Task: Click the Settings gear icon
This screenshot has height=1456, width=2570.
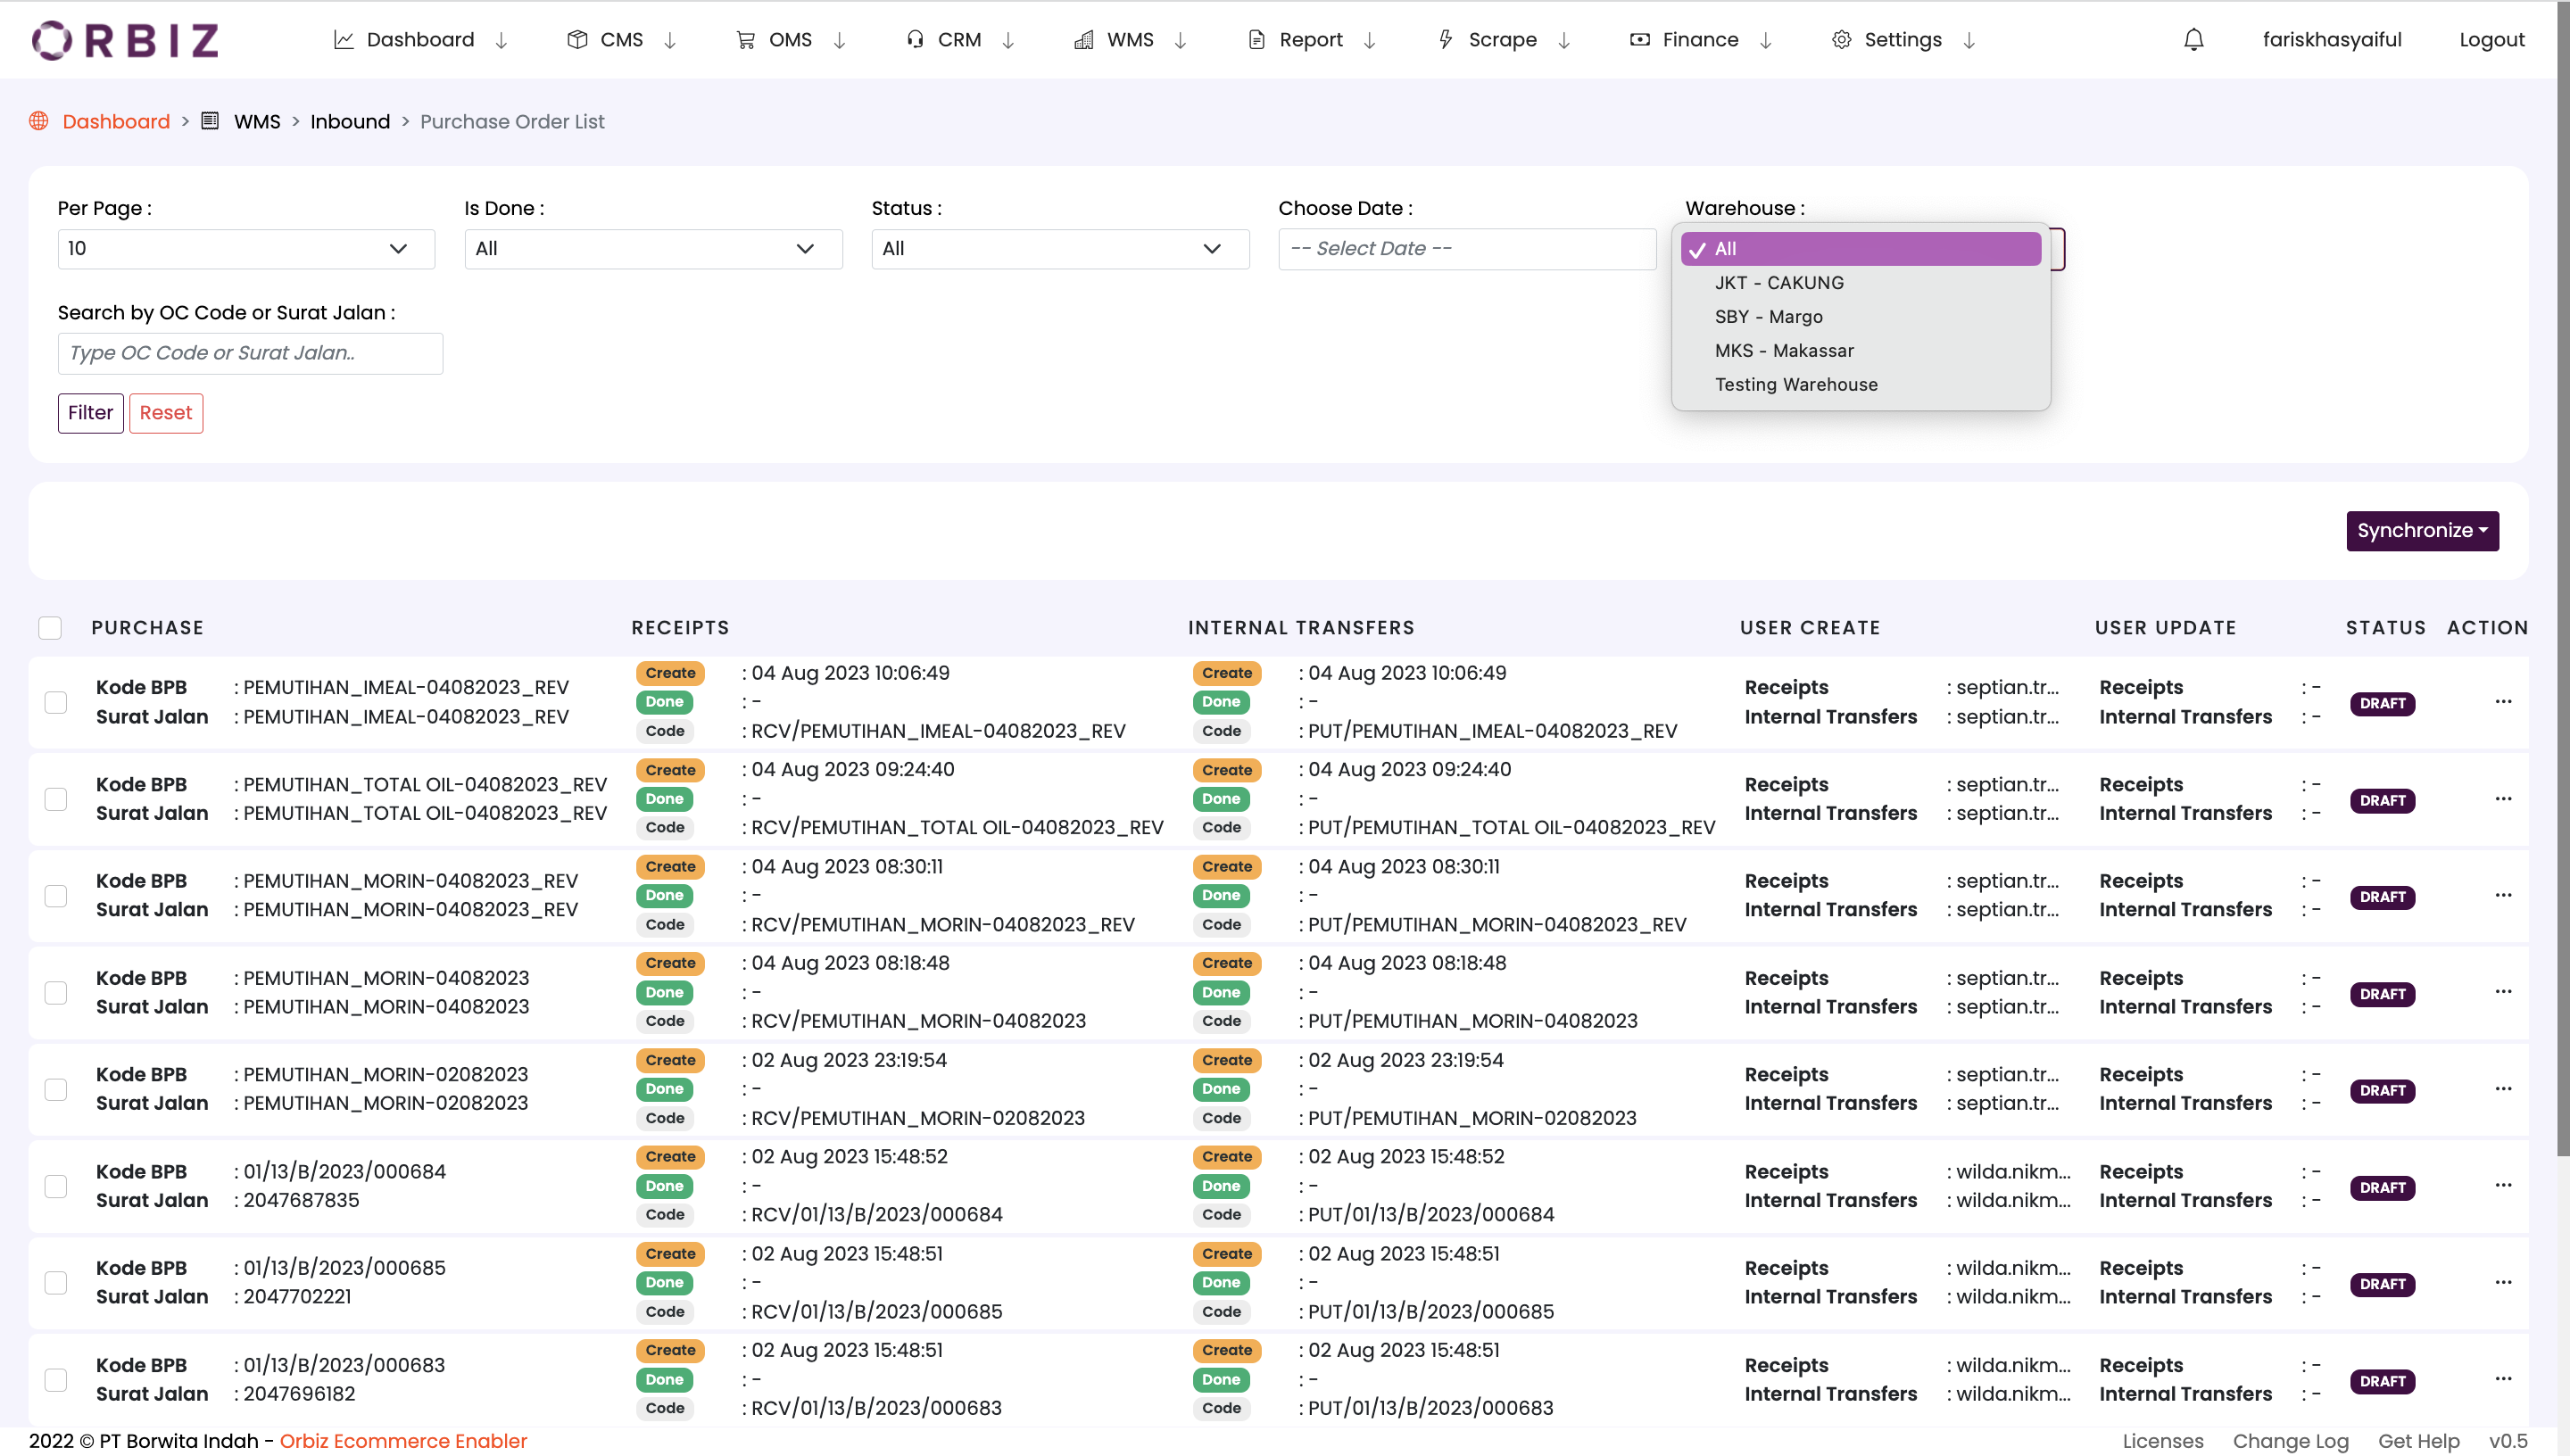Action: tap(1841, 40)
